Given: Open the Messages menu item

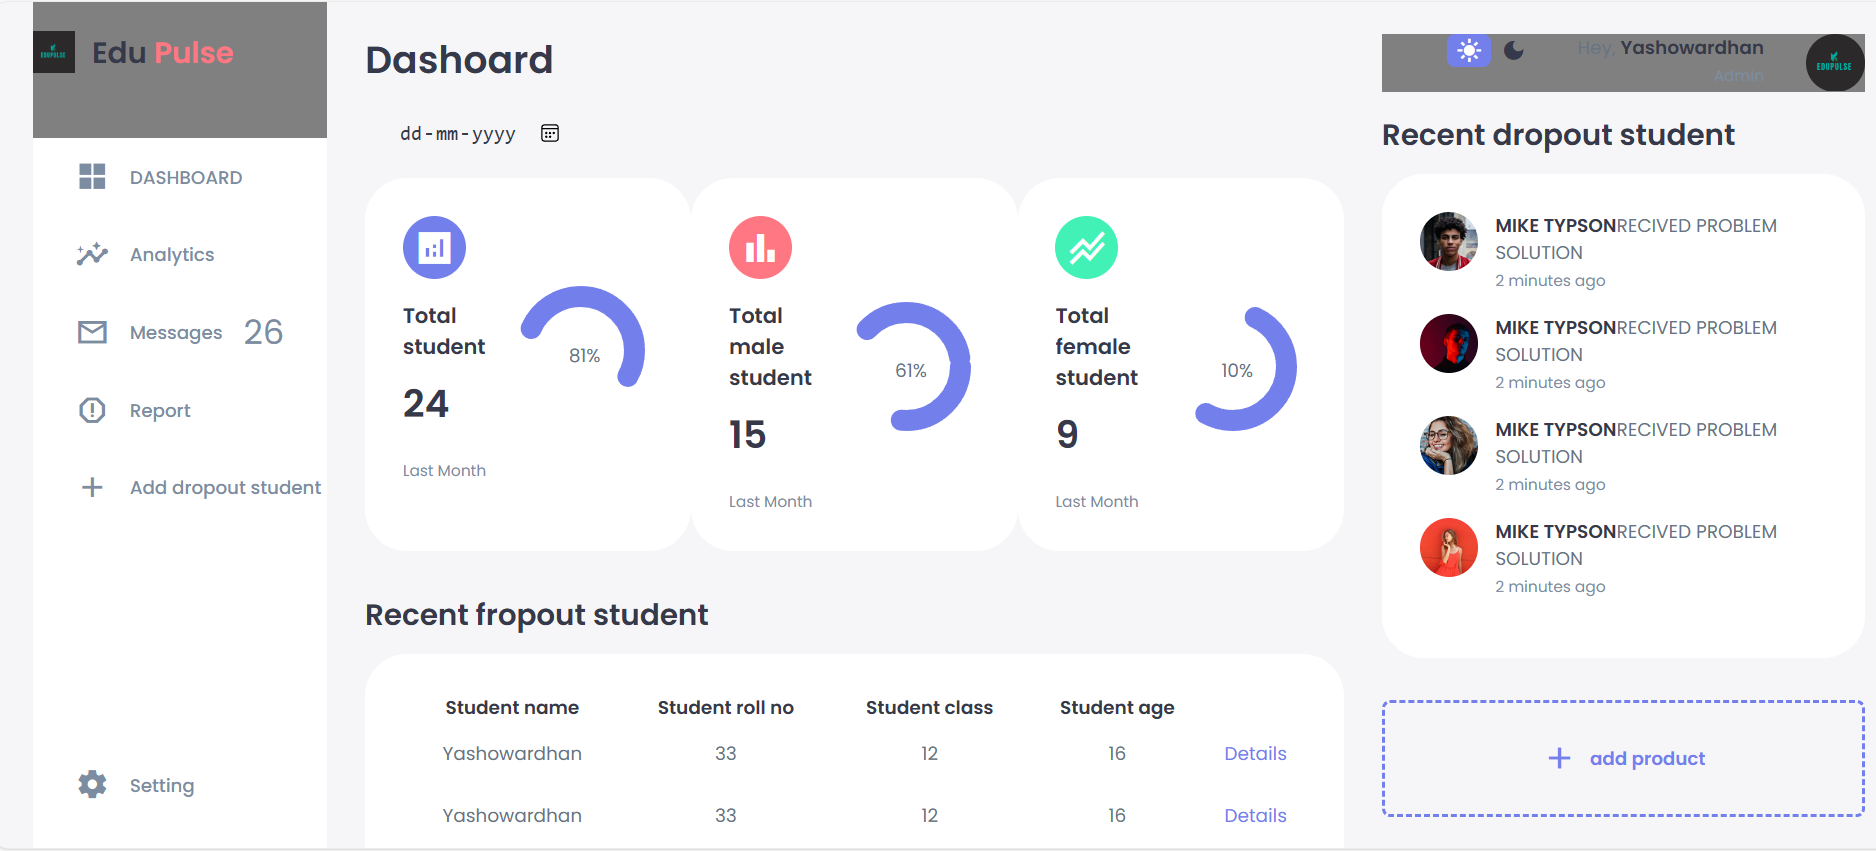Looking at the screenshot, I should click(176, 333).
